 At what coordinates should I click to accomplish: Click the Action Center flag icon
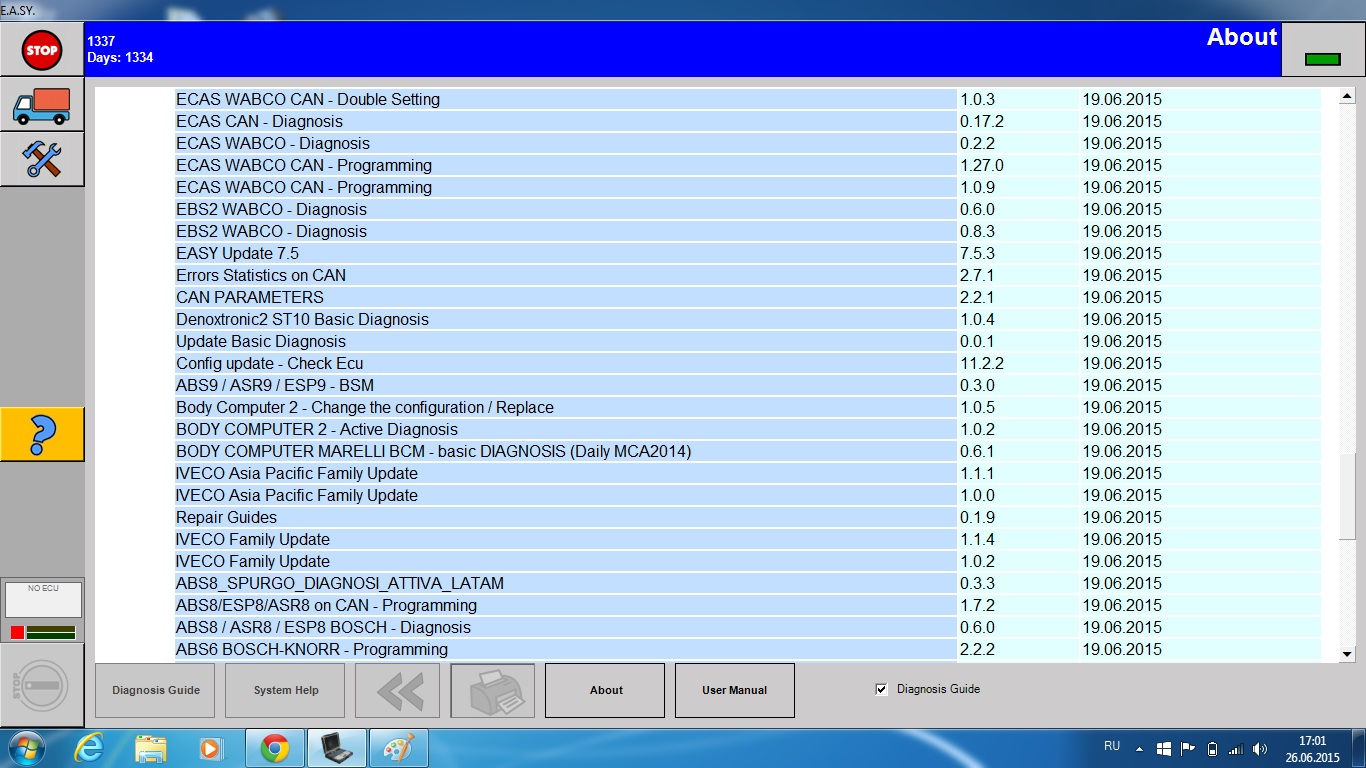[x=1188, y=748]
